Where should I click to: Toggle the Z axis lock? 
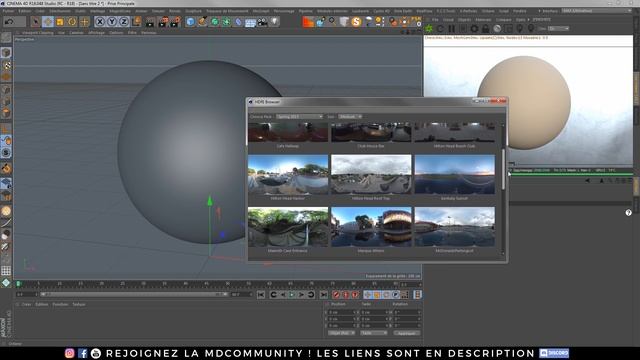point(124,22)
